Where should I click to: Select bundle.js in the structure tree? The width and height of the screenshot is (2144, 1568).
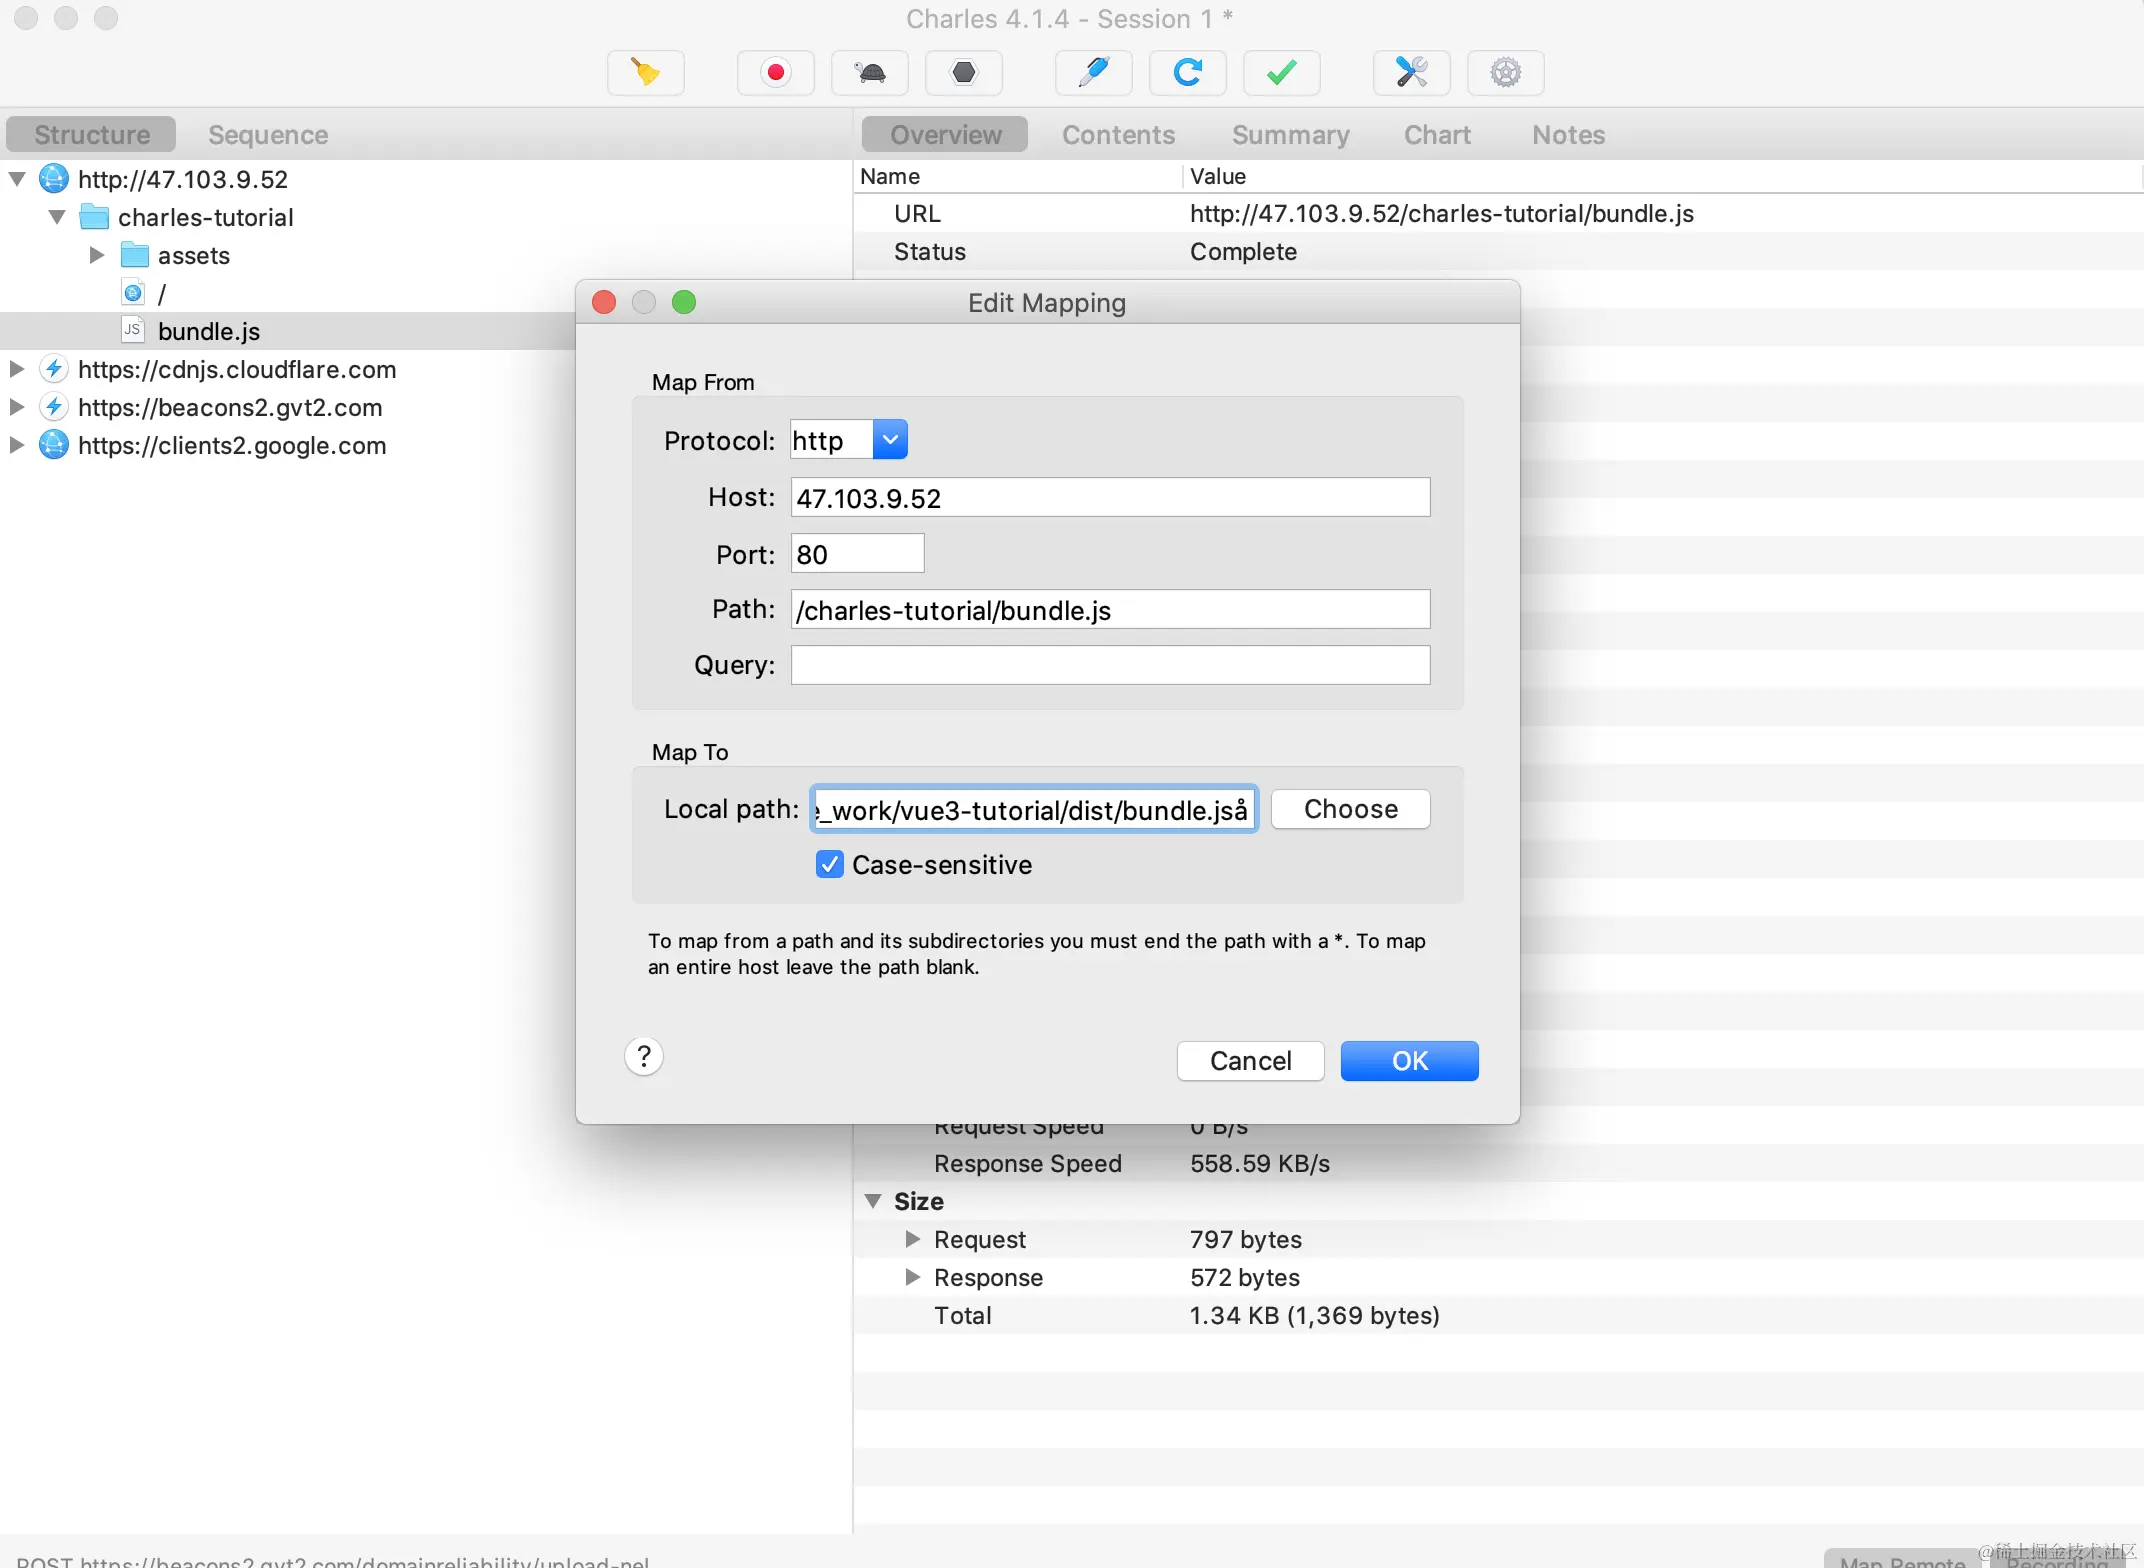coord(209,331)
